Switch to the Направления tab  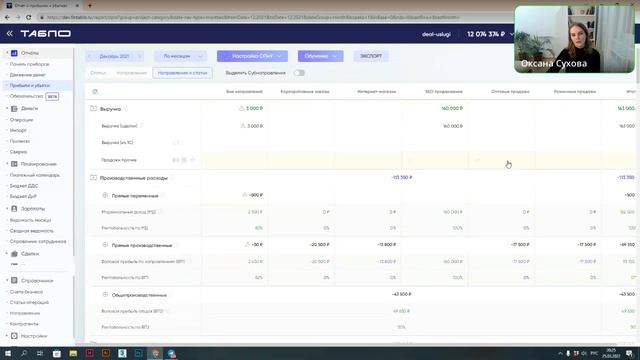click(x=131, y=73)
